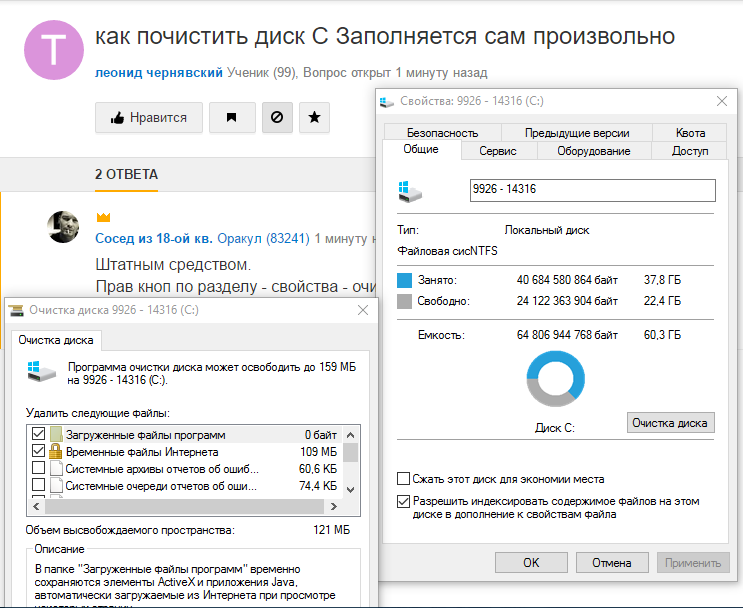Screen dimensions: 743x608
Task: Click file icon of Системные архивы отчетов row
Action: [56, 468]
